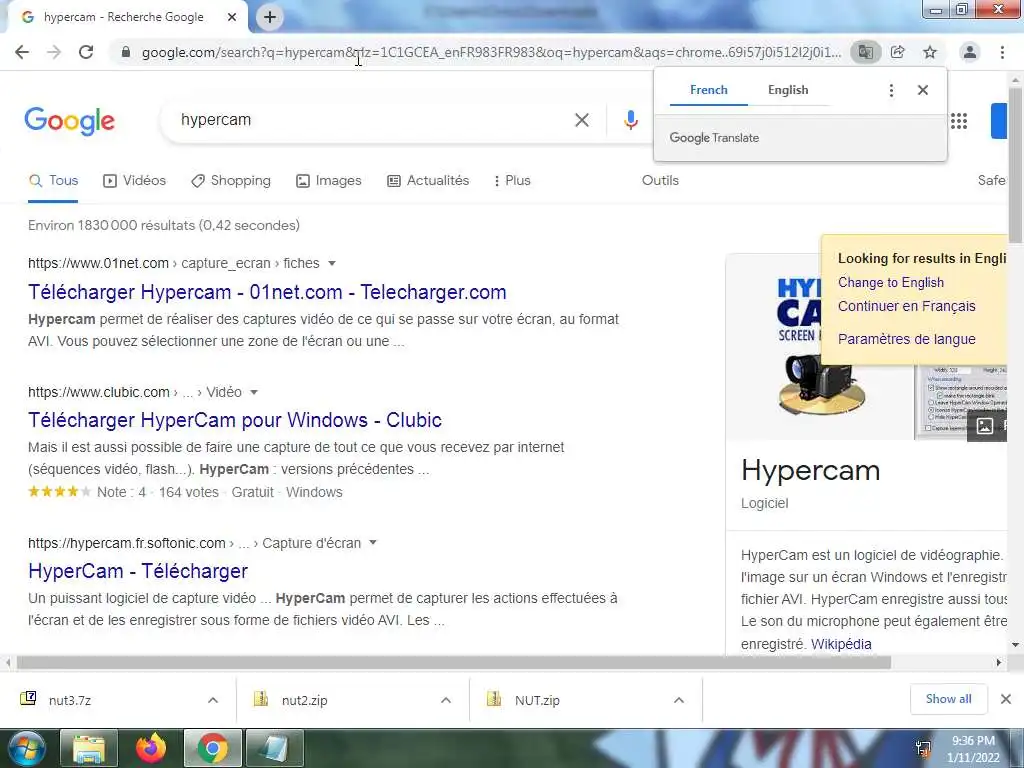
Task: Open the Wikipédia link
Action: click(841, 644)
